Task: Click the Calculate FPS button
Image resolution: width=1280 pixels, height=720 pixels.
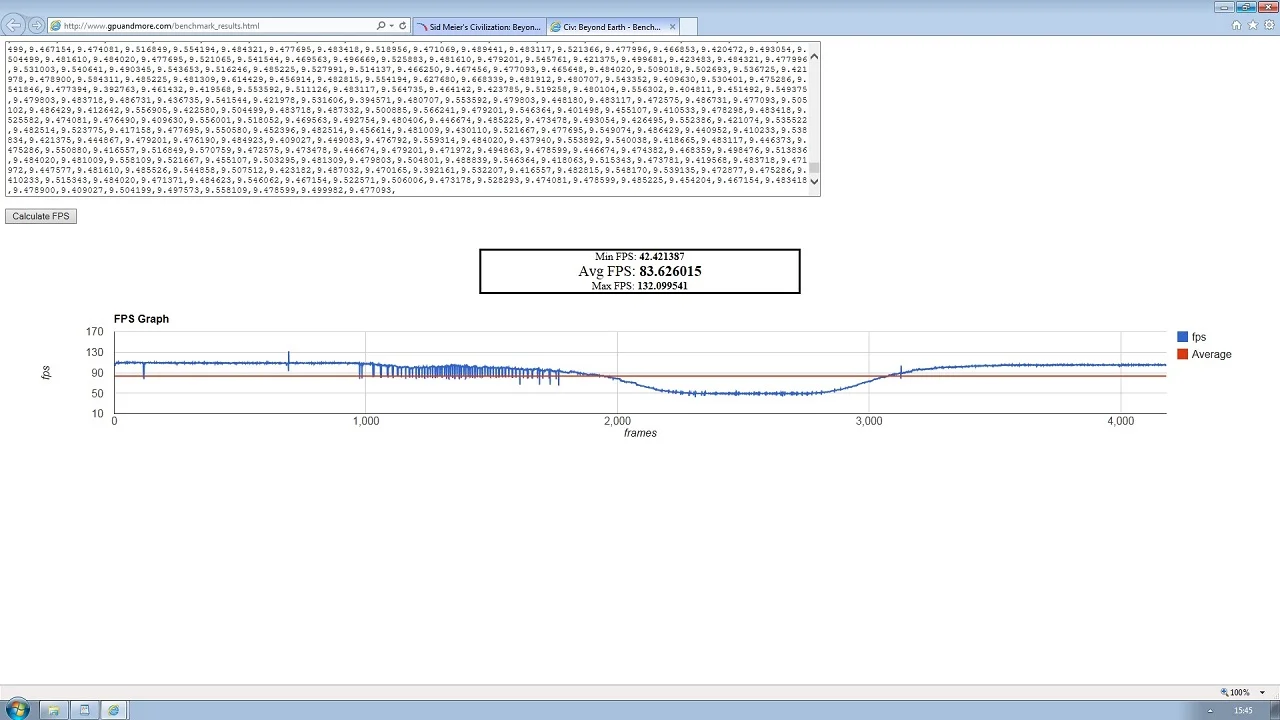Action: click(41, 216)
